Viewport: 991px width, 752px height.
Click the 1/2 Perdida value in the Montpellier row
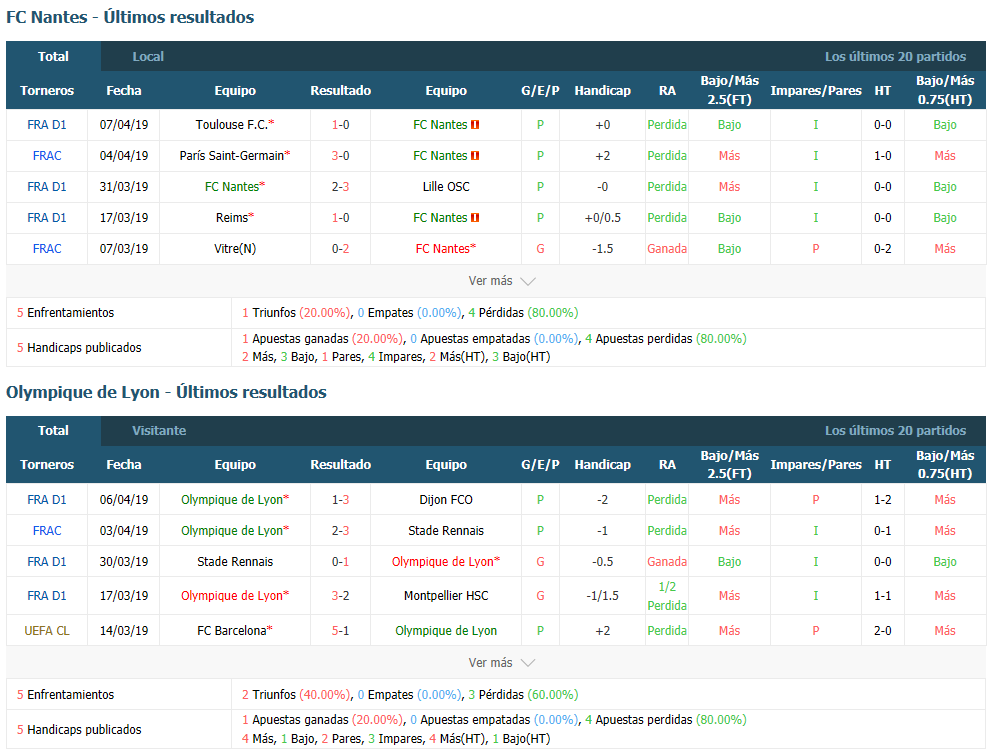click(667, 596)
